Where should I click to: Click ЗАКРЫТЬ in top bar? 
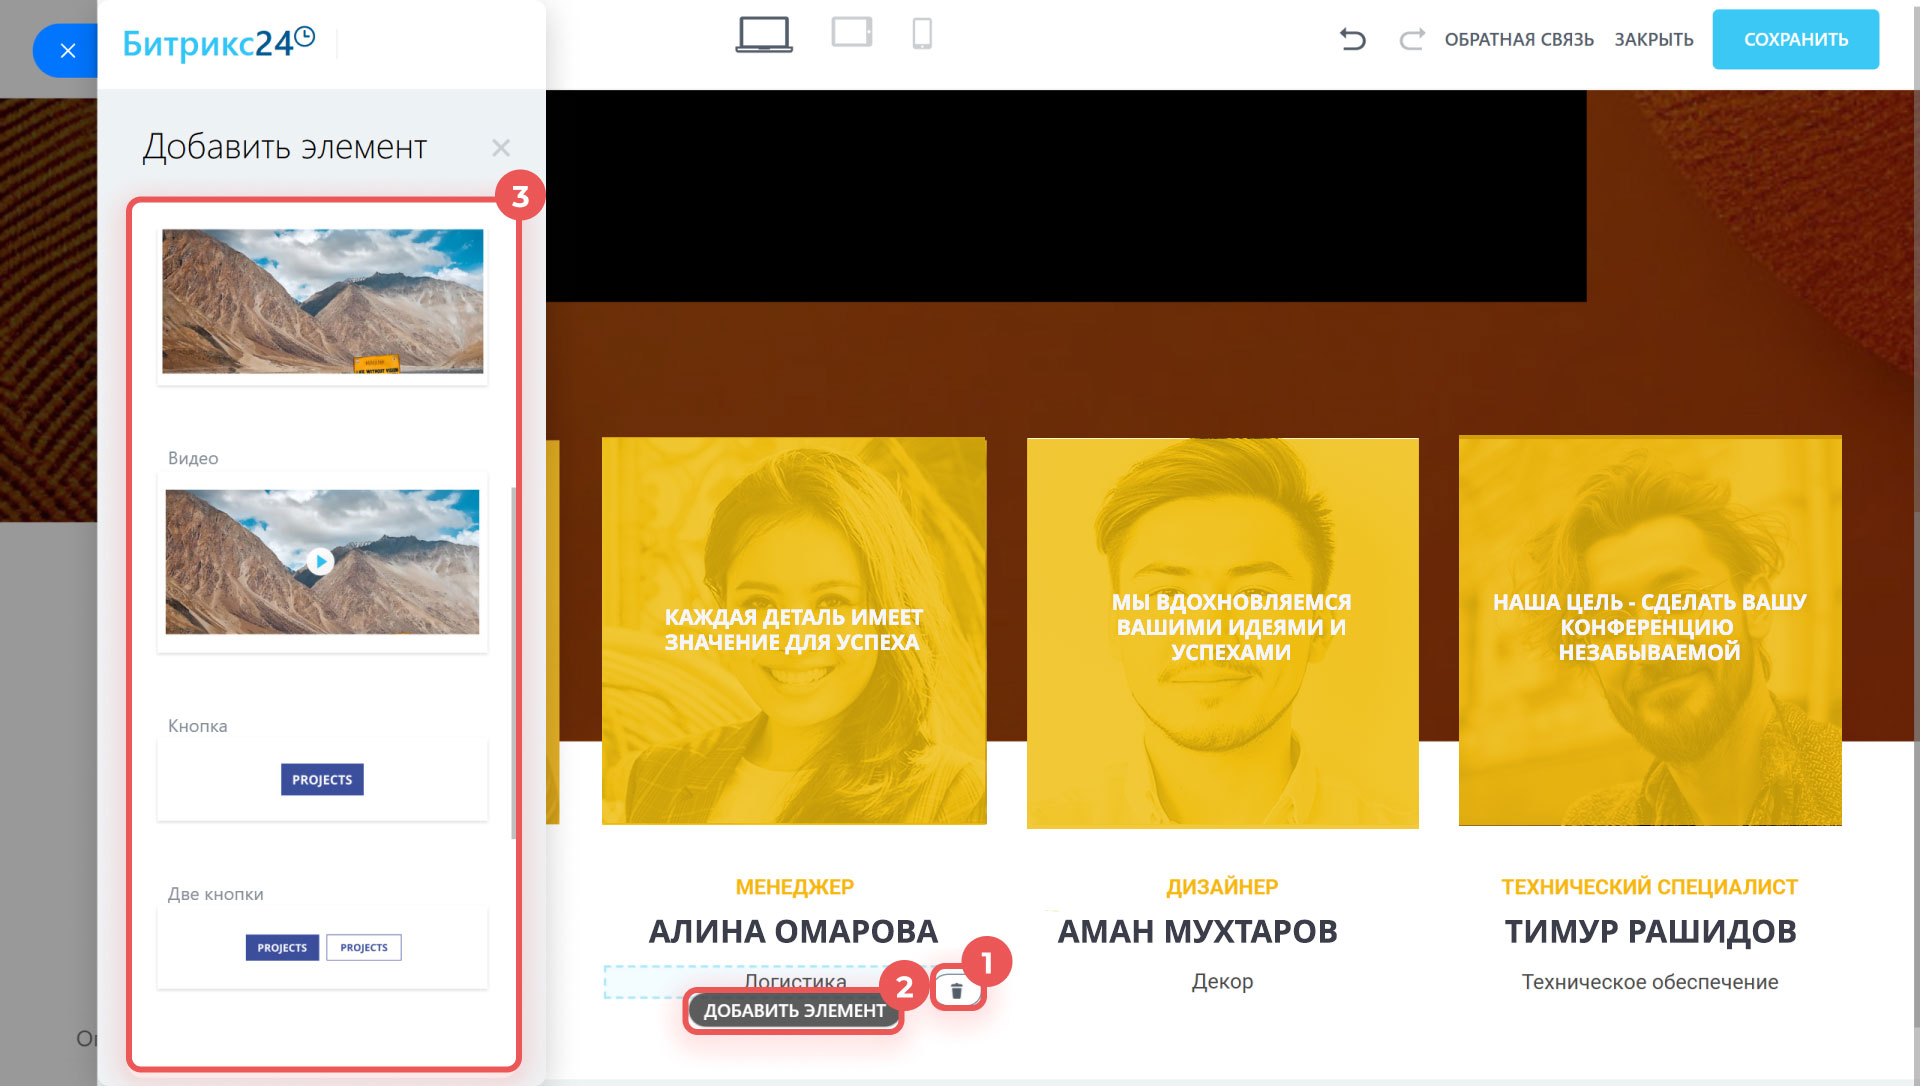click(x=1653, y=40)
